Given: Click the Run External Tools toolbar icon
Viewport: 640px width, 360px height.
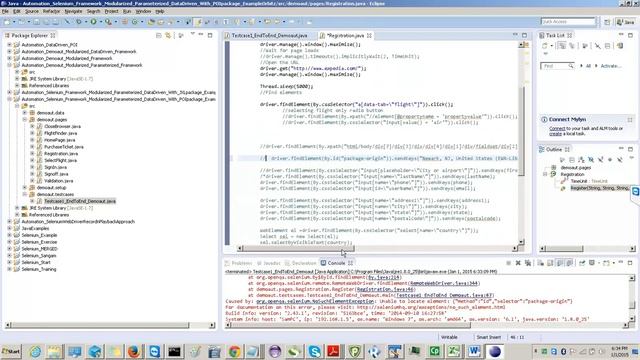Looking at the screenshot, I should [108, 22].
